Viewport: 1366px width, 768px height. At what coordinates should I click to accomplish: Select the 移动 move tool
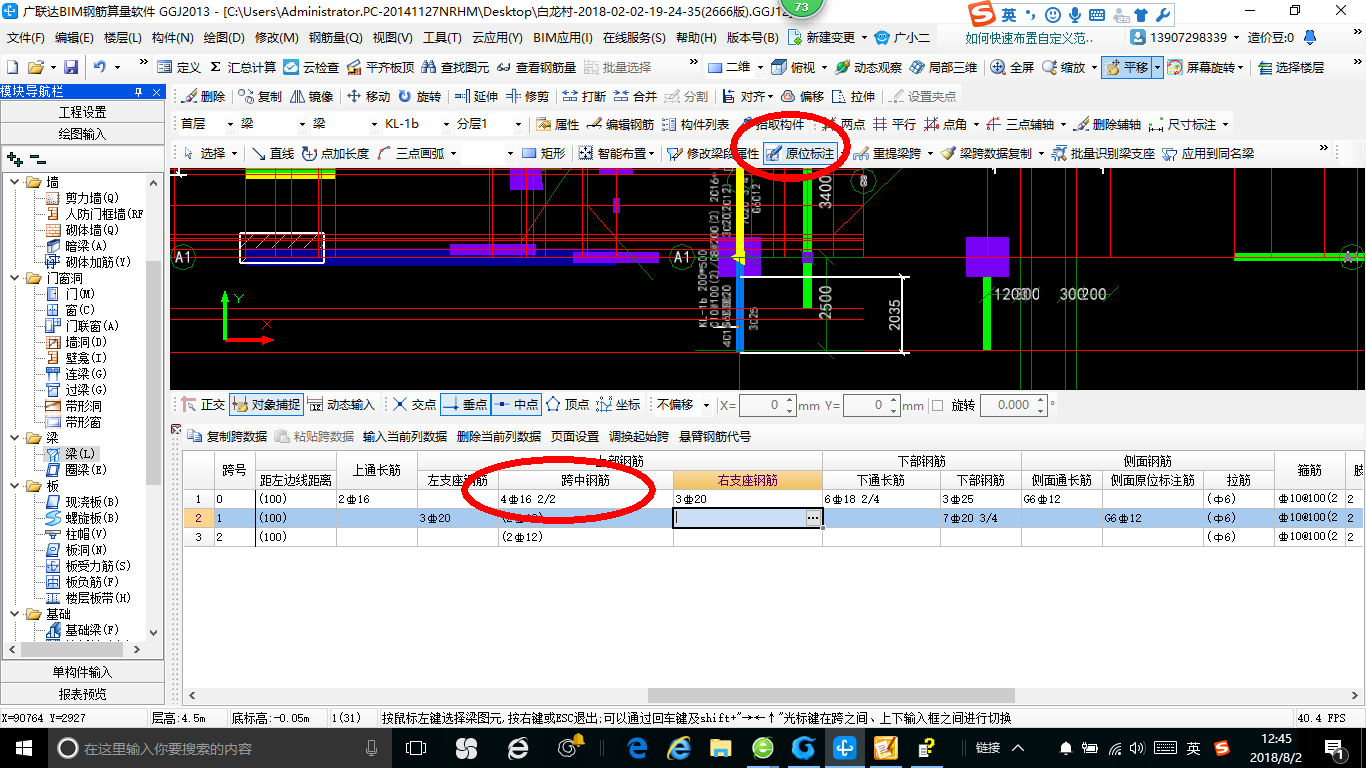coord(368,96)
